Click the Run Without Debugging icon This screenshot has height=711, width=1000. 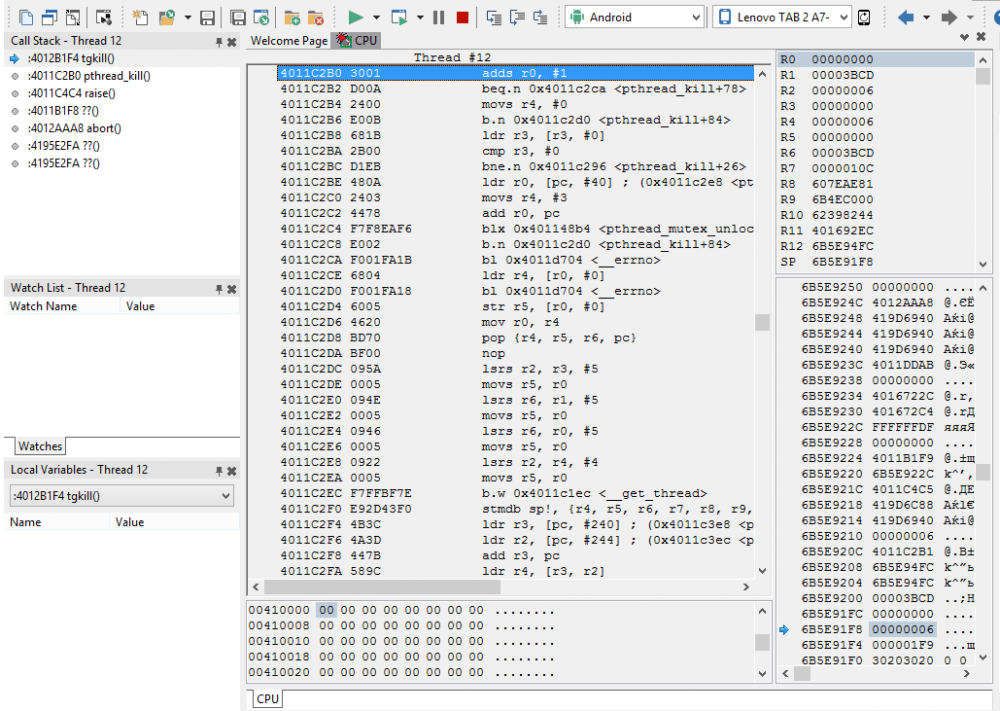coord(399,17)
